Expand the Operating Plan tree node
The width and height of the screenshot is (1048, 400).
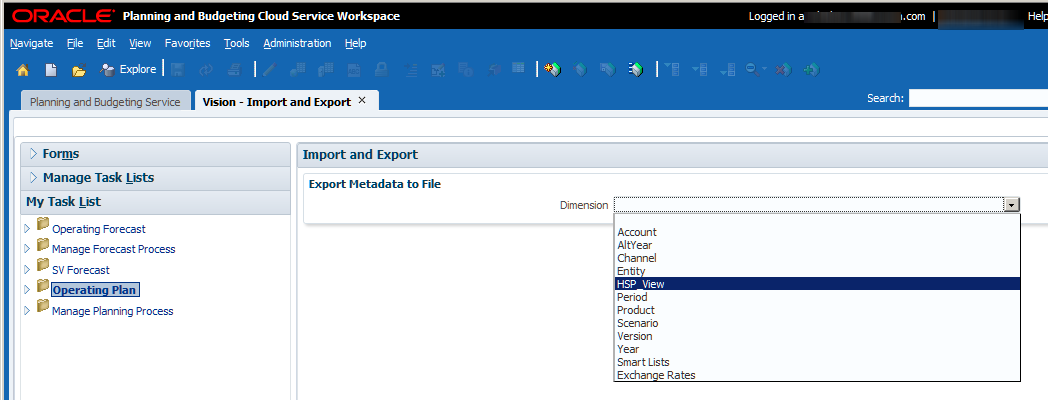(27, 290)
